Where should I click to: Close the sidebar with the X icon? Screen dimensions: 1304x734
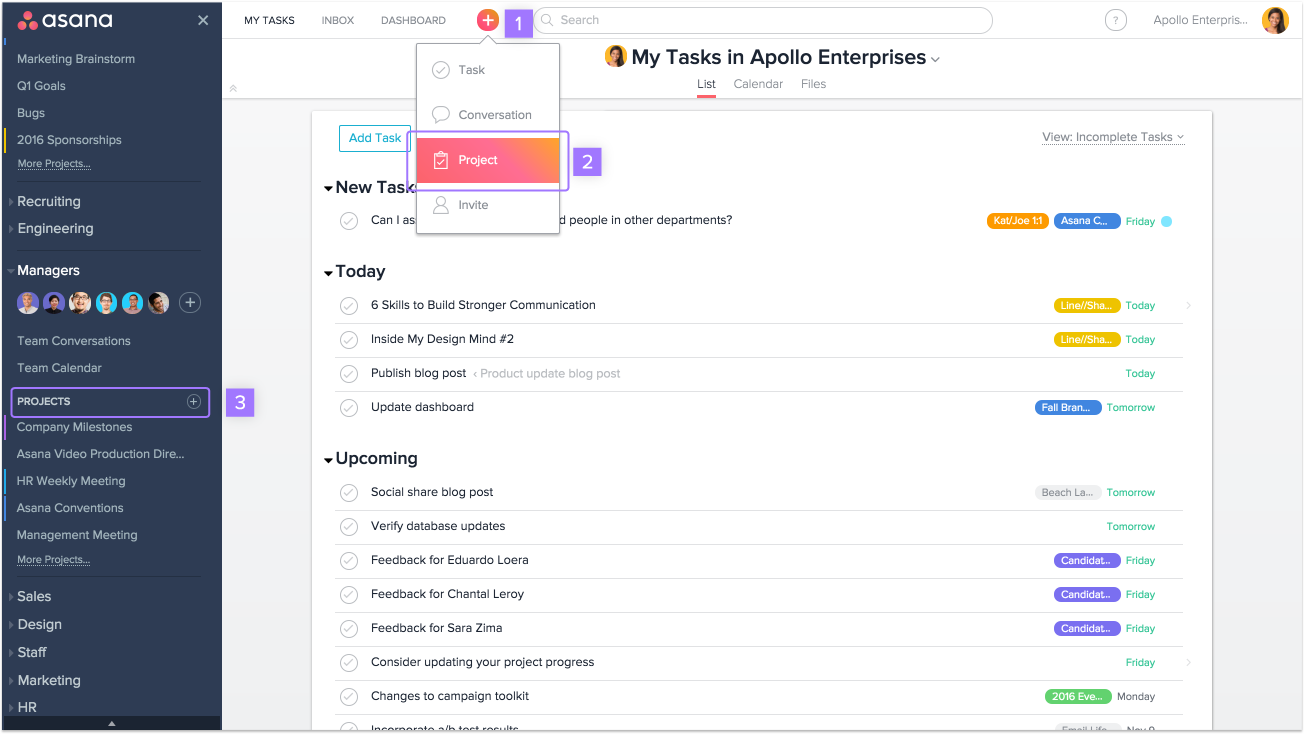coord(203,20)
